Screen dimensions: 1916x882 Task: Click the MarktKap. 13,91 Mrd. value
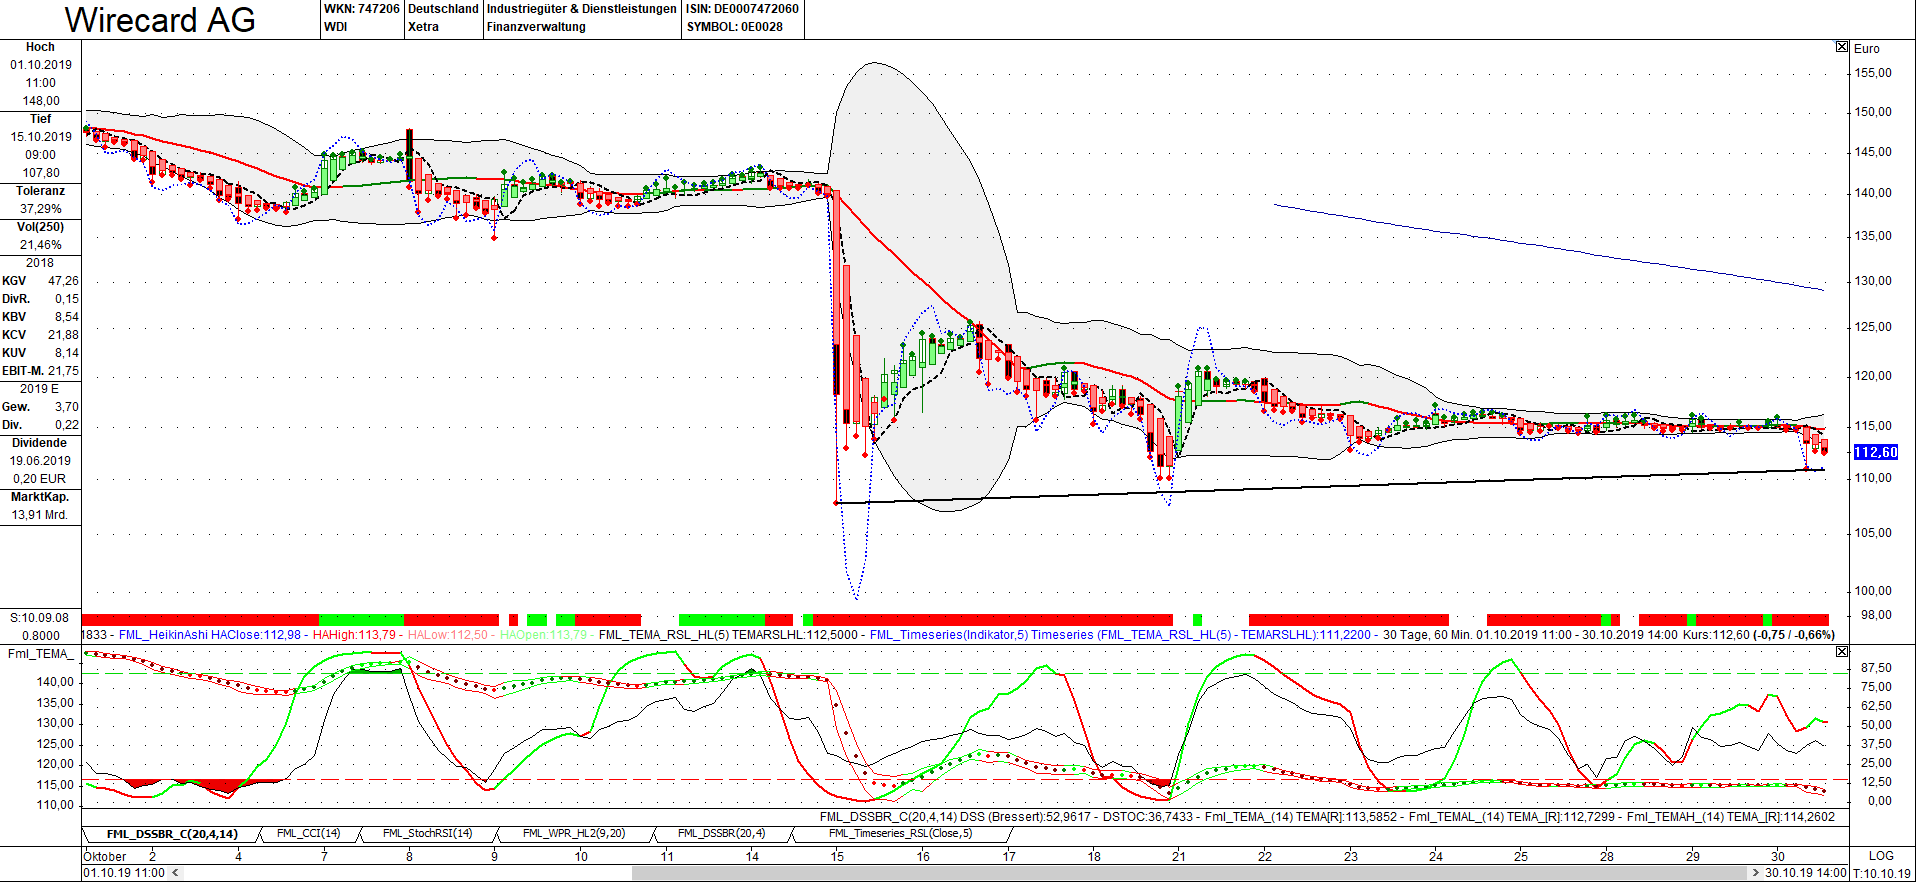tap(40, 515)
